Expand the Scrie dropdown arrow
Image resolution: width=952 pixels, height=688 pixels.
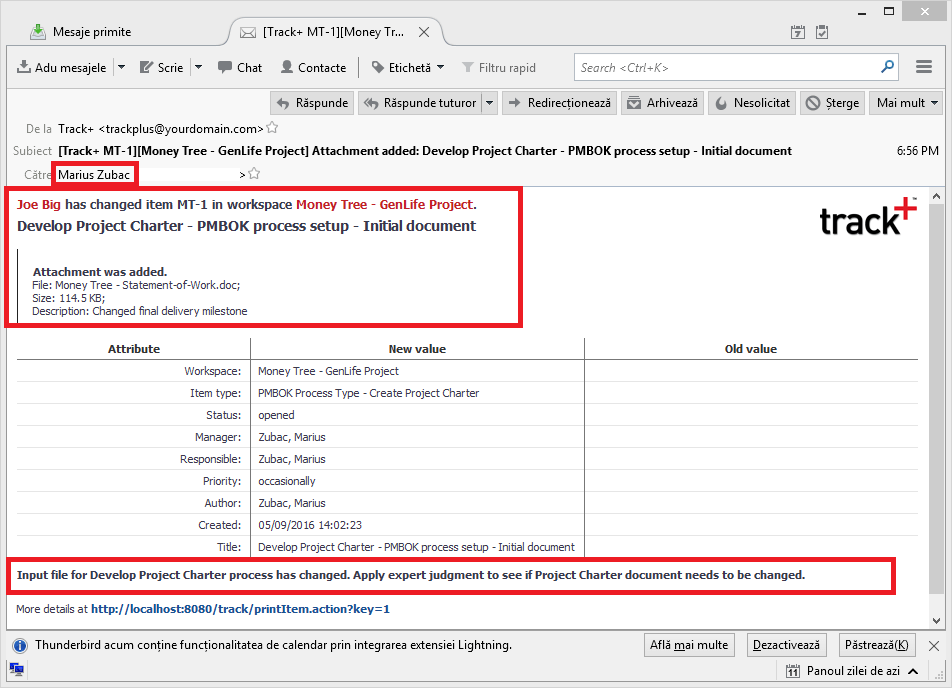[198, 68]
